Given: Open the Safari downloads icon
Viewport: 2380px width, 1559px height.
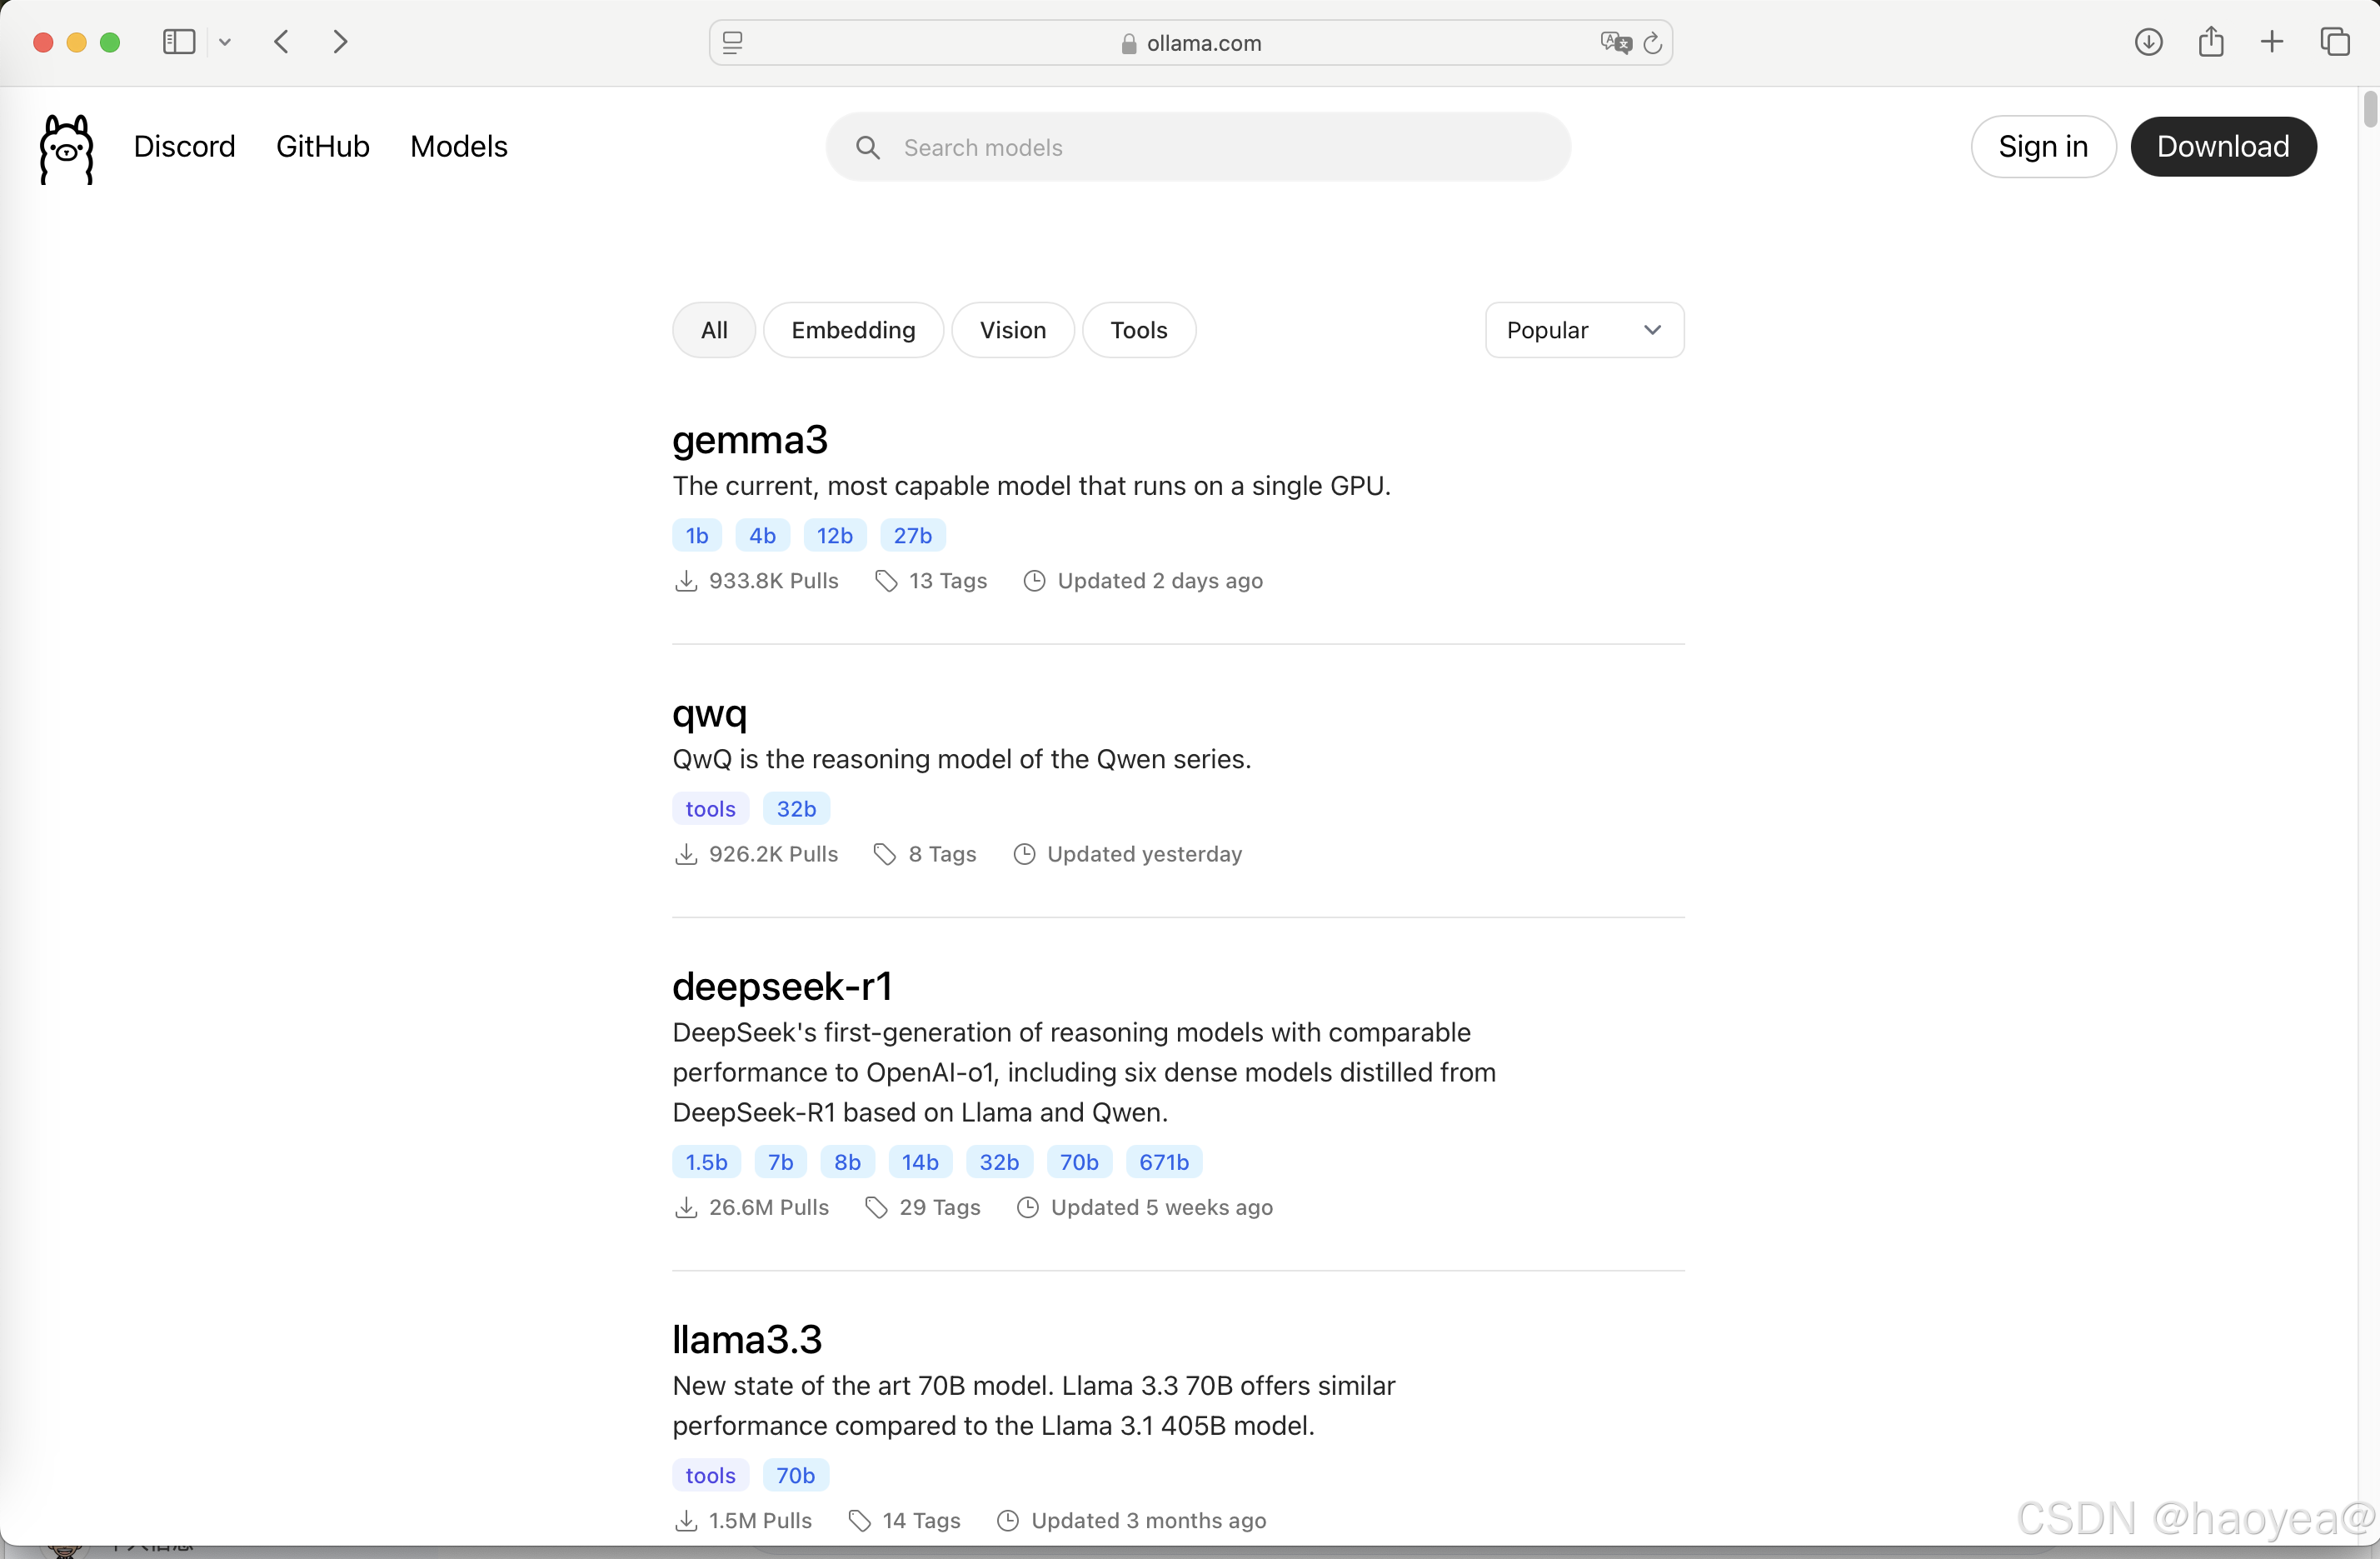Looking at the screenshot, I should [2148, 42].
